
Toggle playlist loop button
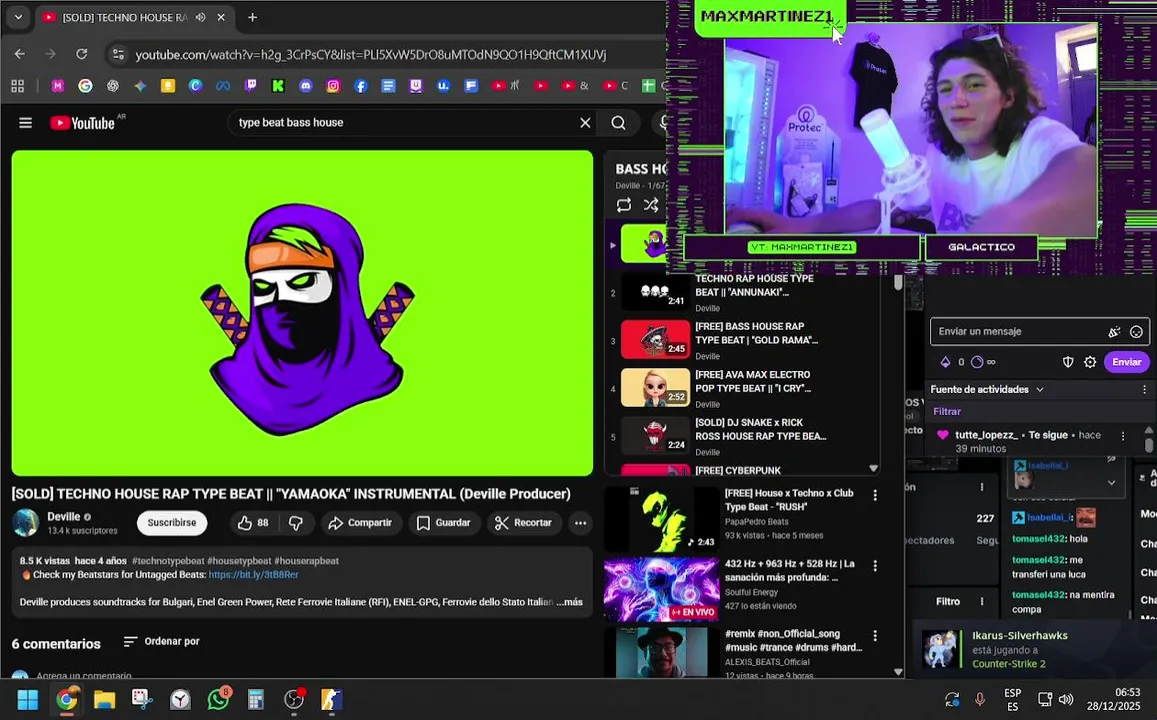point(624,205)
